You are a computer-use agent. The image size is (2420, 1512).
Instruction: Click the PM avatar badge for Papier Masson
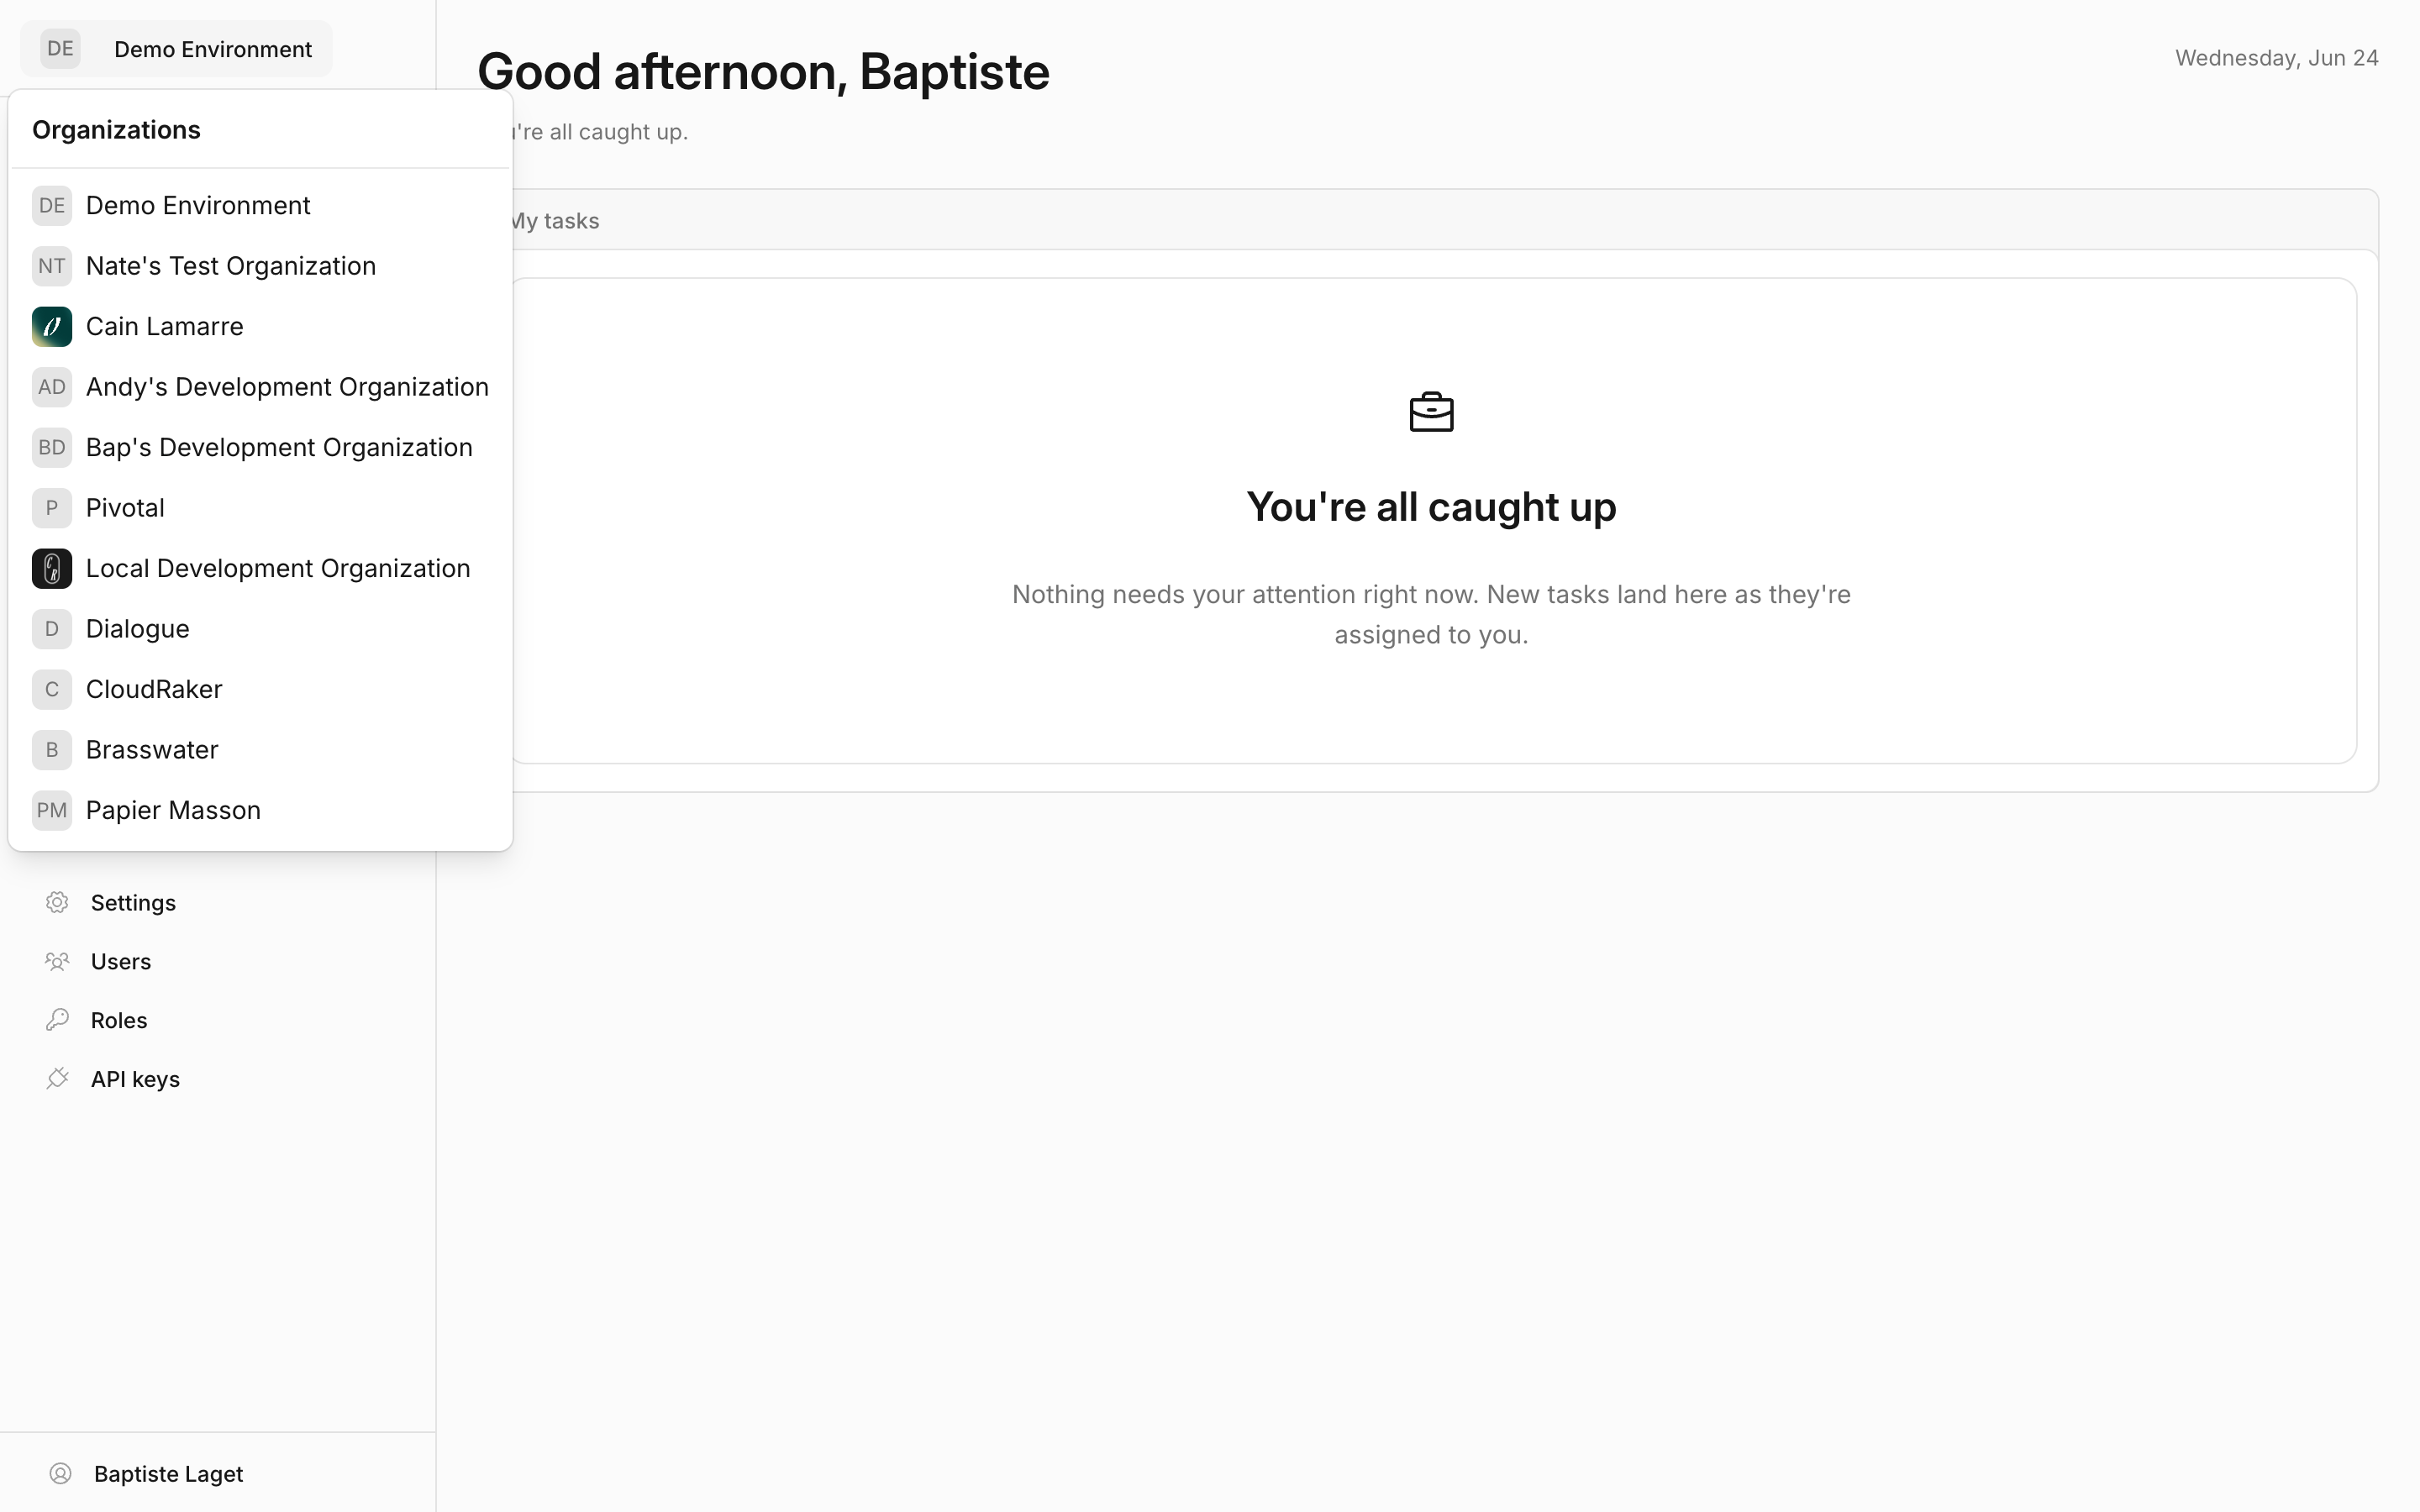click(52, 810)
